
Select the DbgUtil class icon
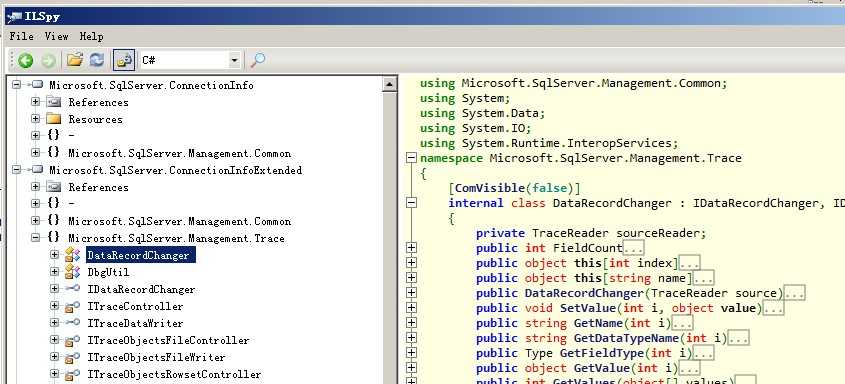(73, 272)
